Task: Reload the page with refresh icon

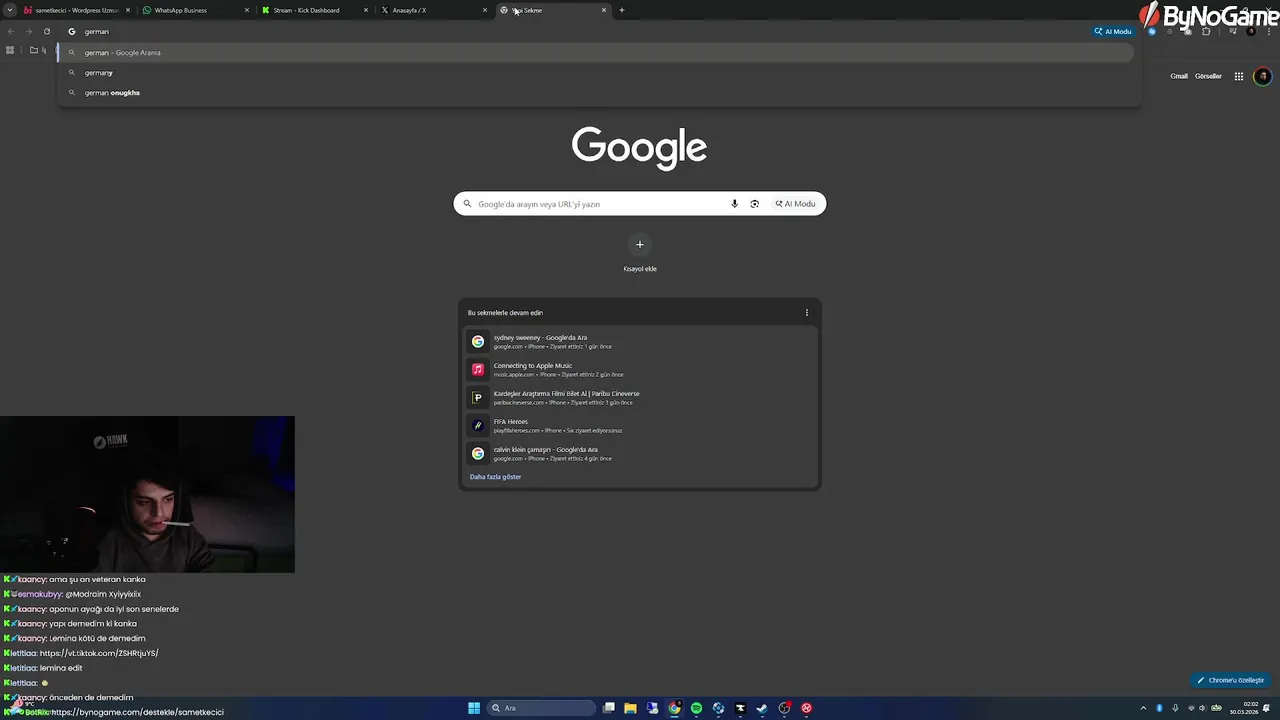Action: coord(46,32)
